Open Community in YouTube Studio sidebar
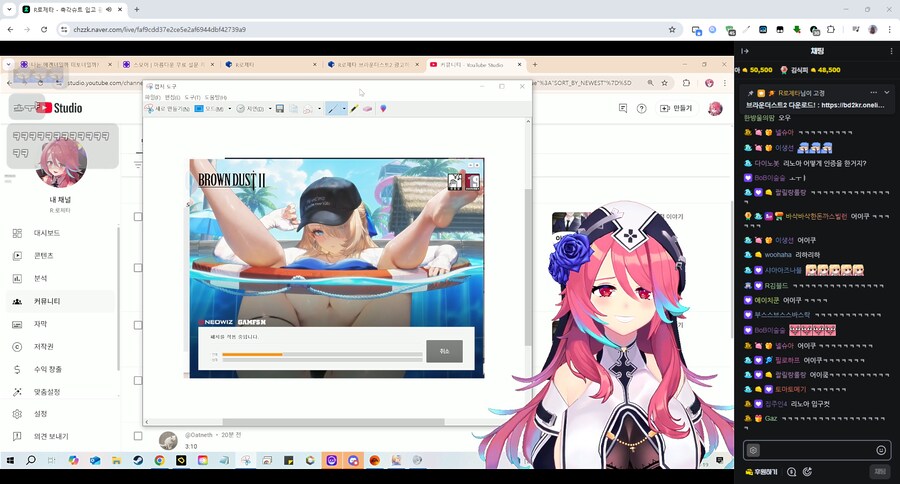Screen dimensions: 900x484 point(60,301)
